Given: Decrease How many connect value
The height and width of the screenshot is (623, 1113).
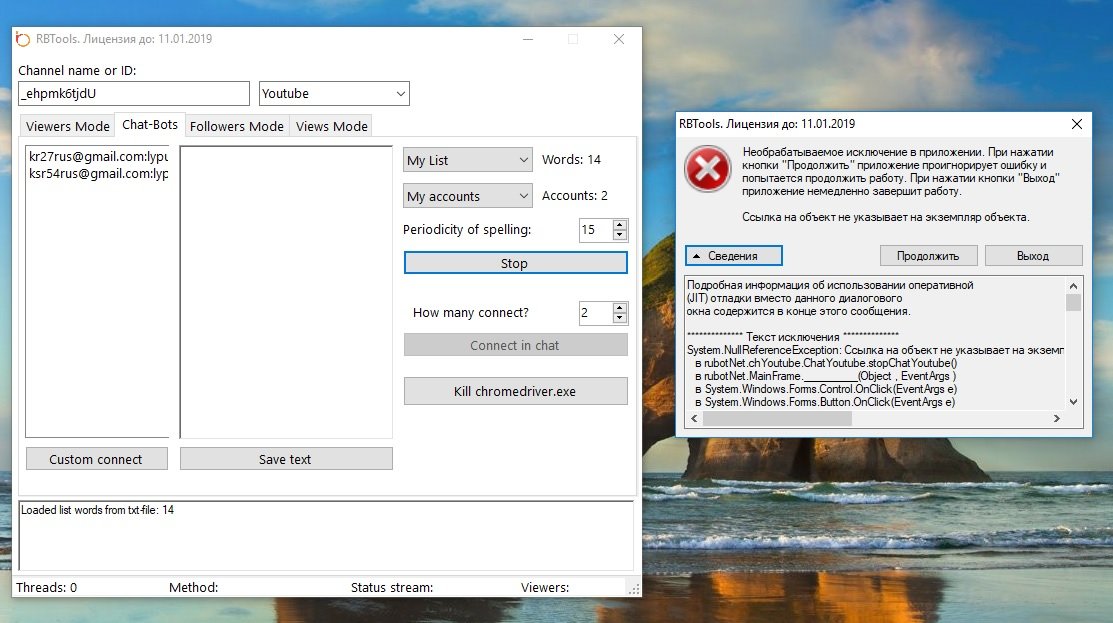Looking at the screenshot, I should pyautogui.click(x=620, y=318).
